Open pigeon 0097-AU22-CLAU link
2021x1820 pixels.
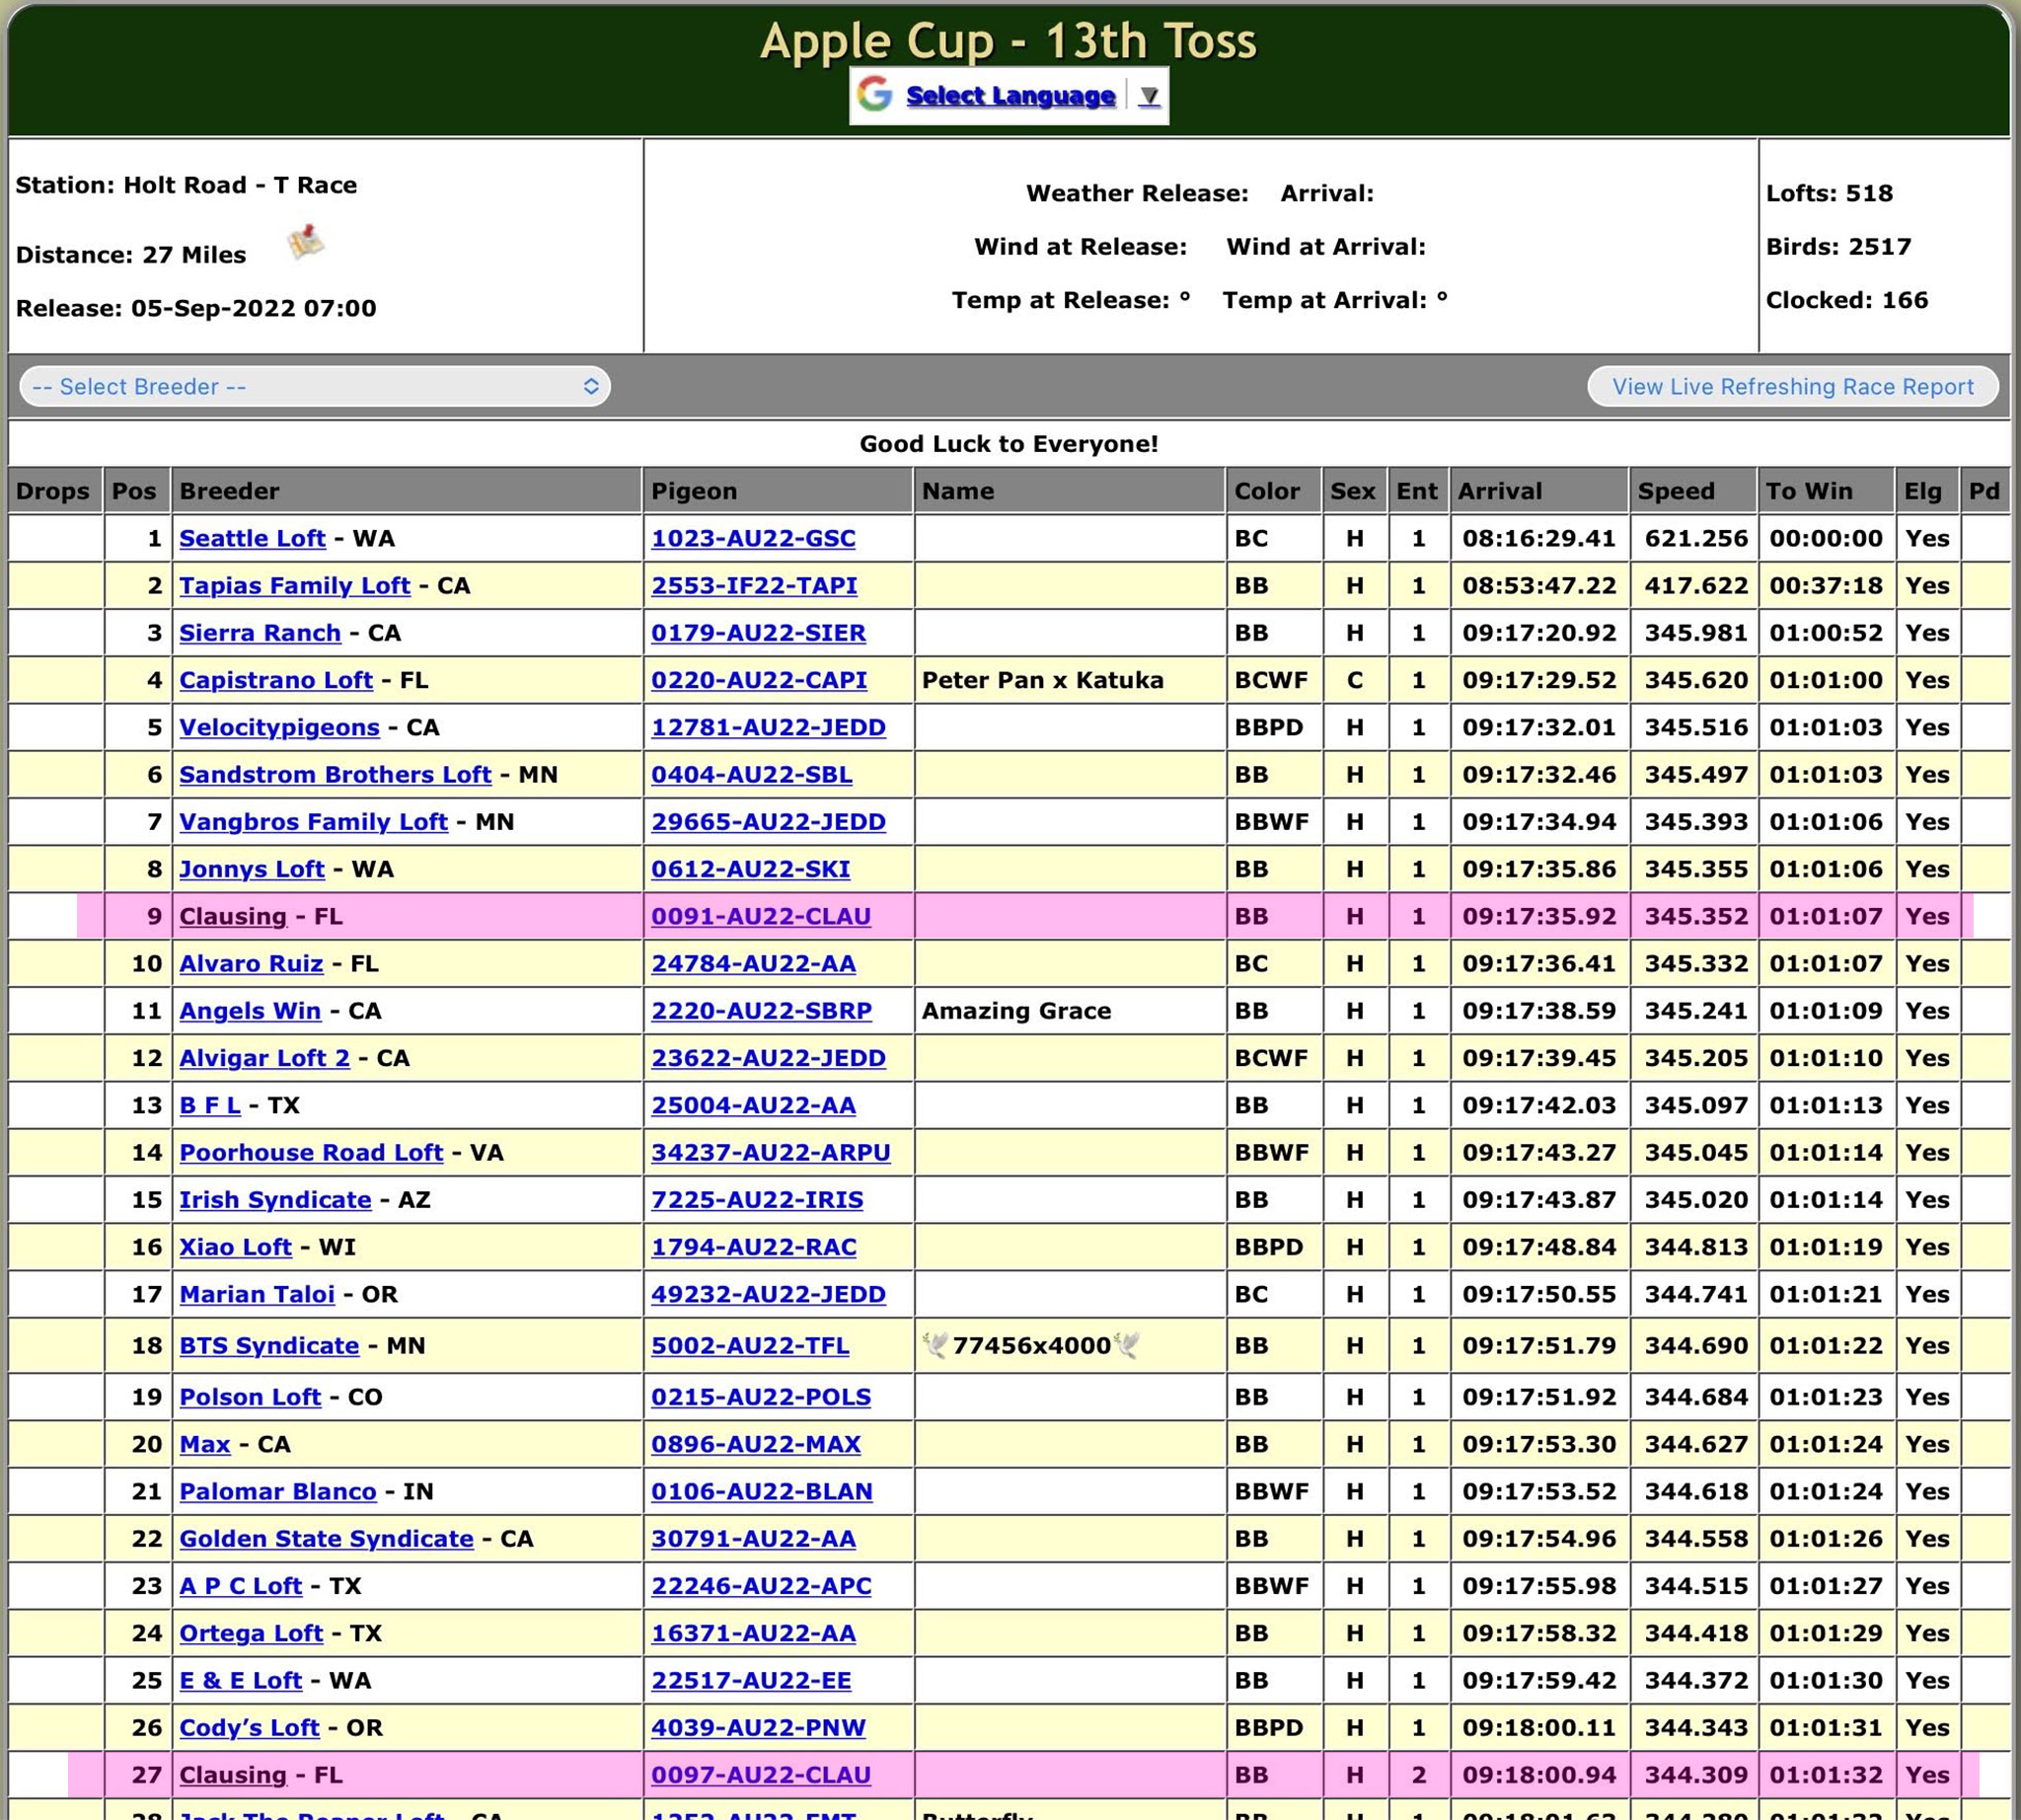click(760, 1775)
